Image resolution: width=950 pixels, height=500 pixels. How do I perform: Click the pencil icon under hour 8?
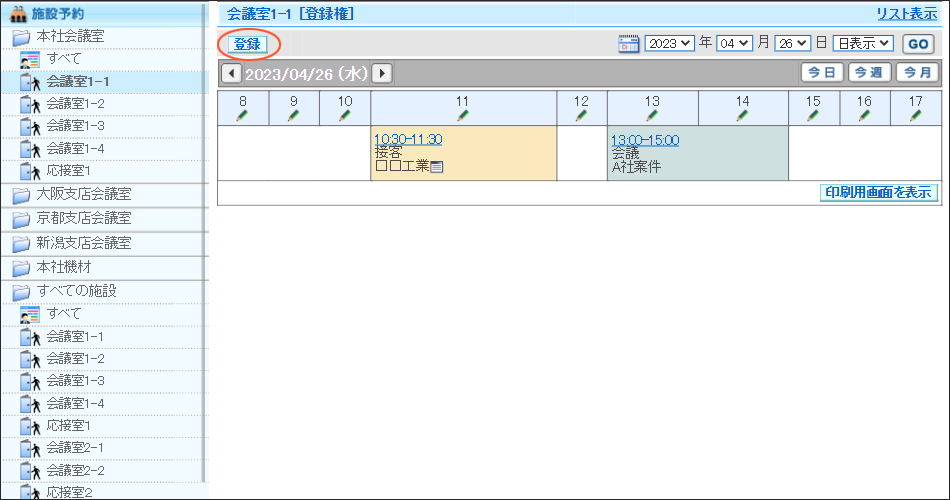pyautogui.click(x=242, y=116)
